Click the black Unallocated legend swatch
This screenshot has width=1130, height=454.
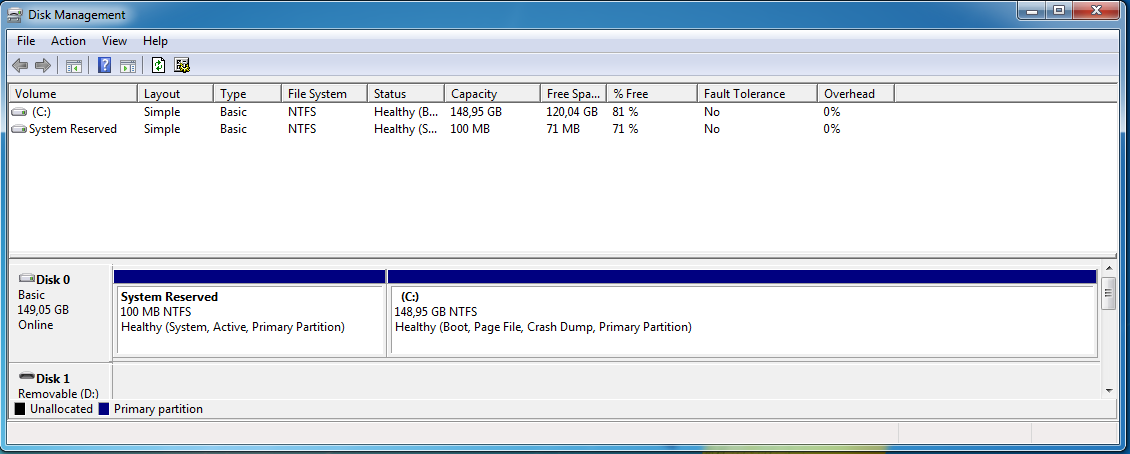[x=20, y=409]
